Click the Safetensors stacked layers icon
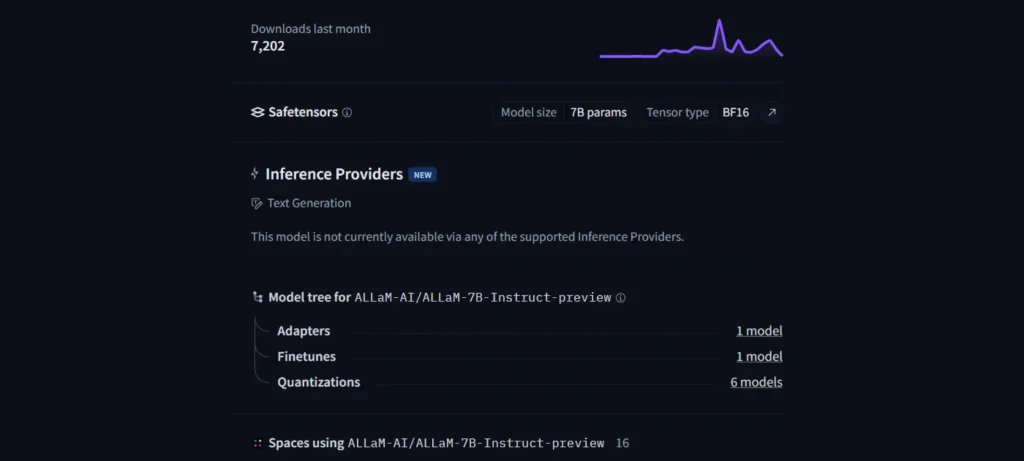The width and height of the screenshot is (1024, 461). click(x=257, y=112)
